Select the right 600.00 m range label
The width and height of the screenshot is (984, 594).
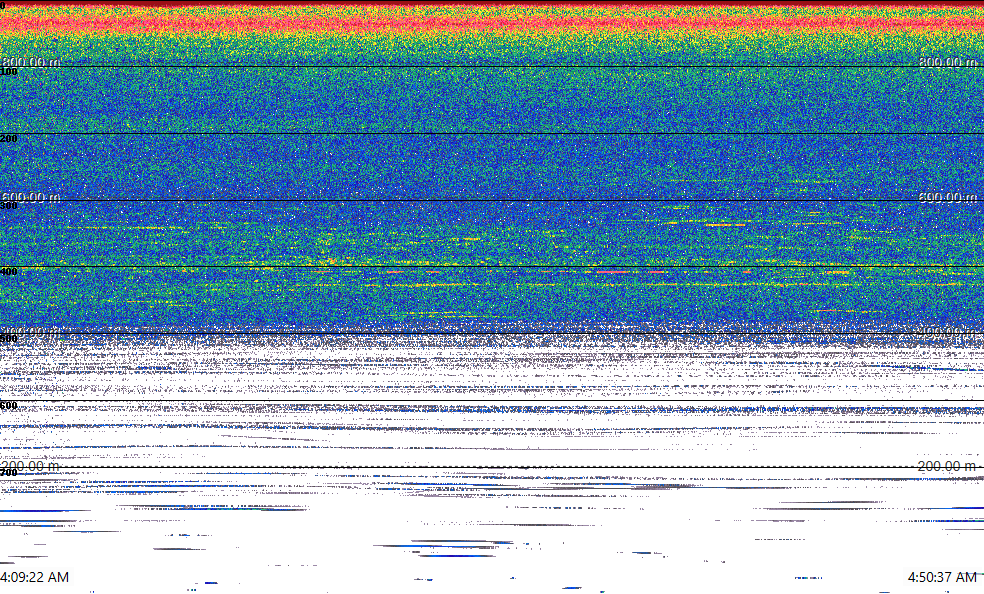coord(948,197)
